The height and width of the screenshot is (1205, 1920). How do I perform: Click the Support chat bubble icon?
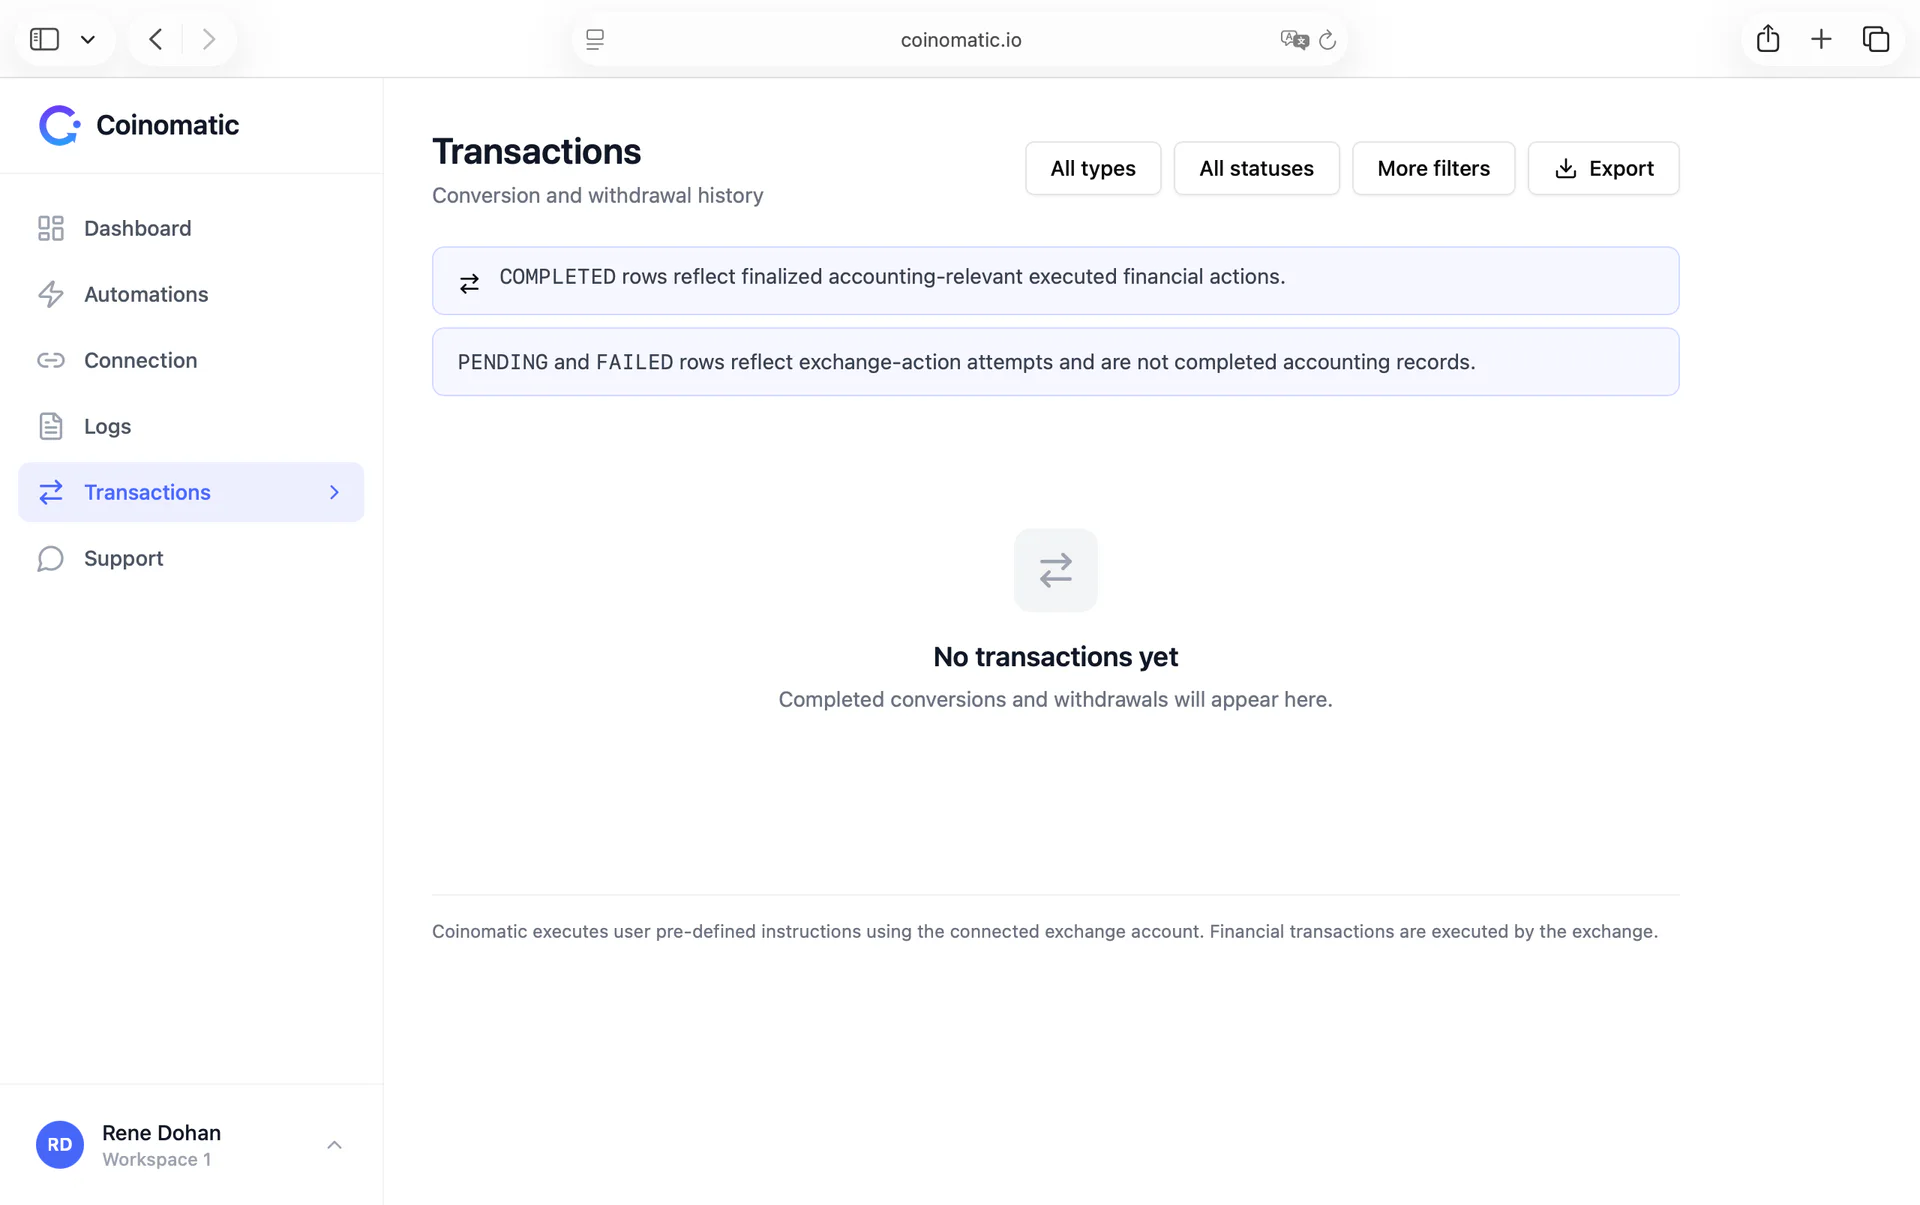pyautogui.click(x=51, y=558)
